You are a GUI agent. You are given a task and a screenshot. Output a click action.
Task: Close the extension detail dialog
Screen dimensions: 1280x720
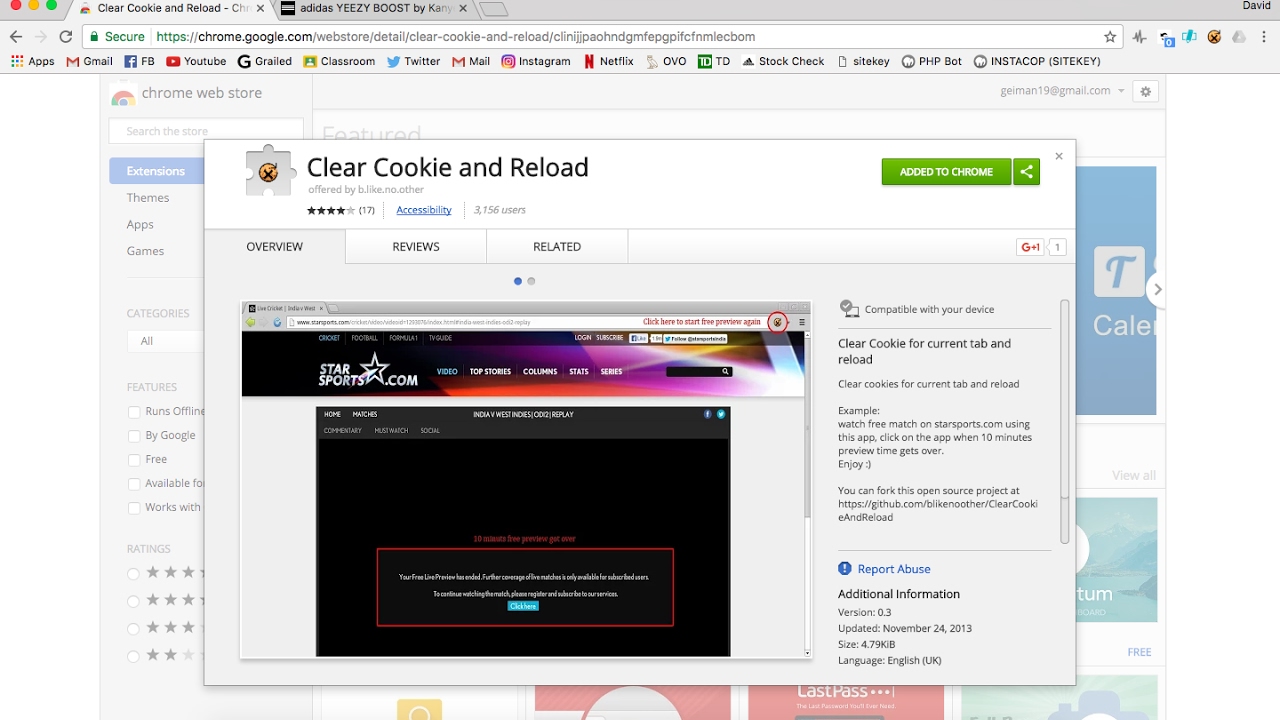pyautogui.click(x=1059, y=156)
